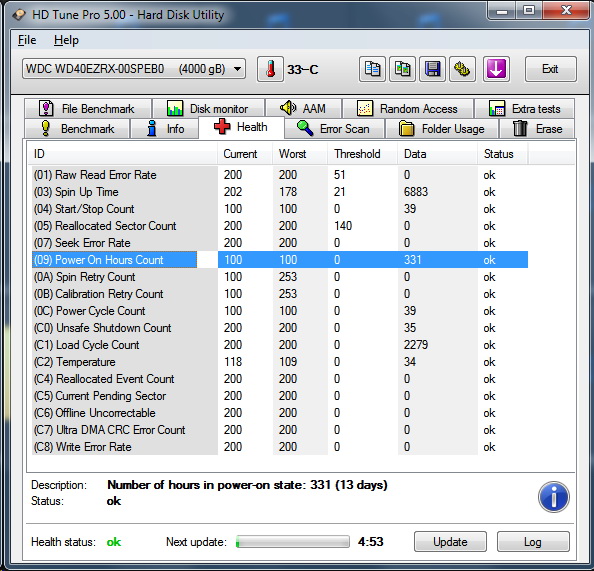This screenshot has height=571, width=594.
Task: Select the Spin Retry Count row
Action: coord(280,277)
